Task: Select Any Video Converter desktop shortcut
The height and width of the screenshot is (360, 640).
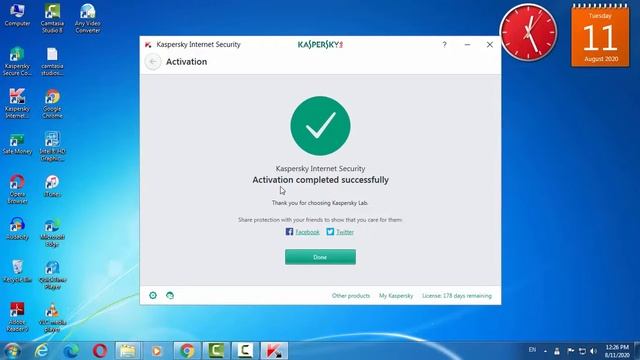Action: point(88,18)
